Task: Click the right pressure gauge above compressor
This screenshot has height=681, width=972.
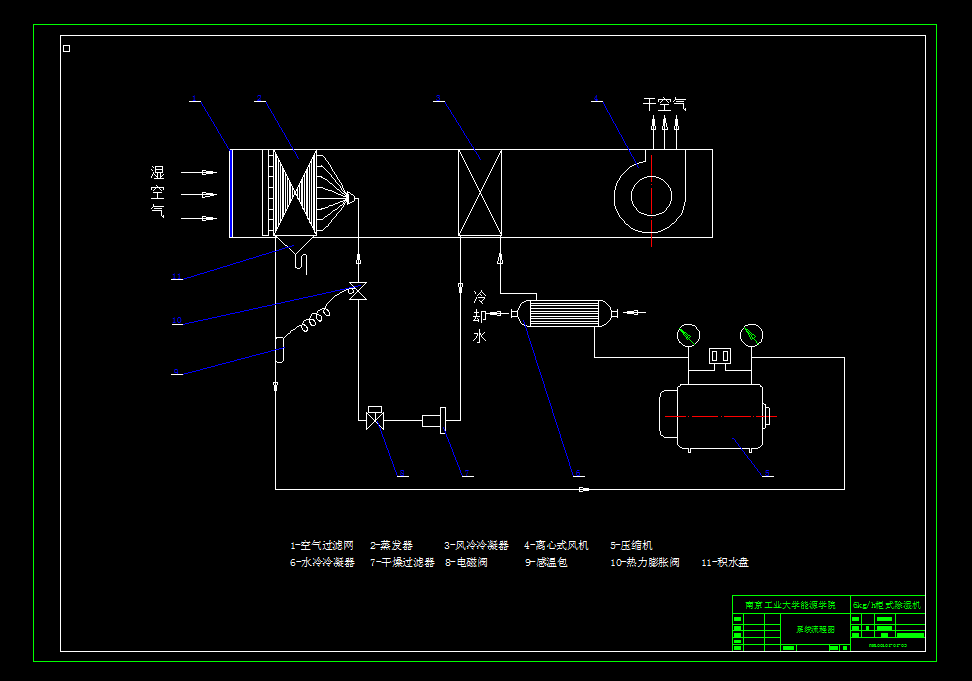Action: pyautogui.click(x=751, y=336)
